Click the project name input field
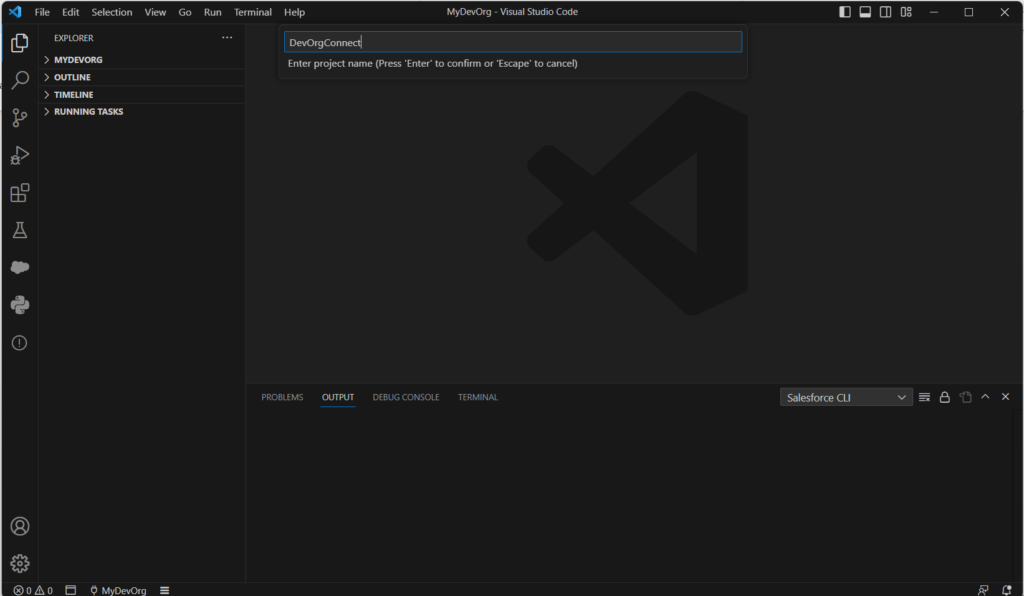 coord(512,42)
